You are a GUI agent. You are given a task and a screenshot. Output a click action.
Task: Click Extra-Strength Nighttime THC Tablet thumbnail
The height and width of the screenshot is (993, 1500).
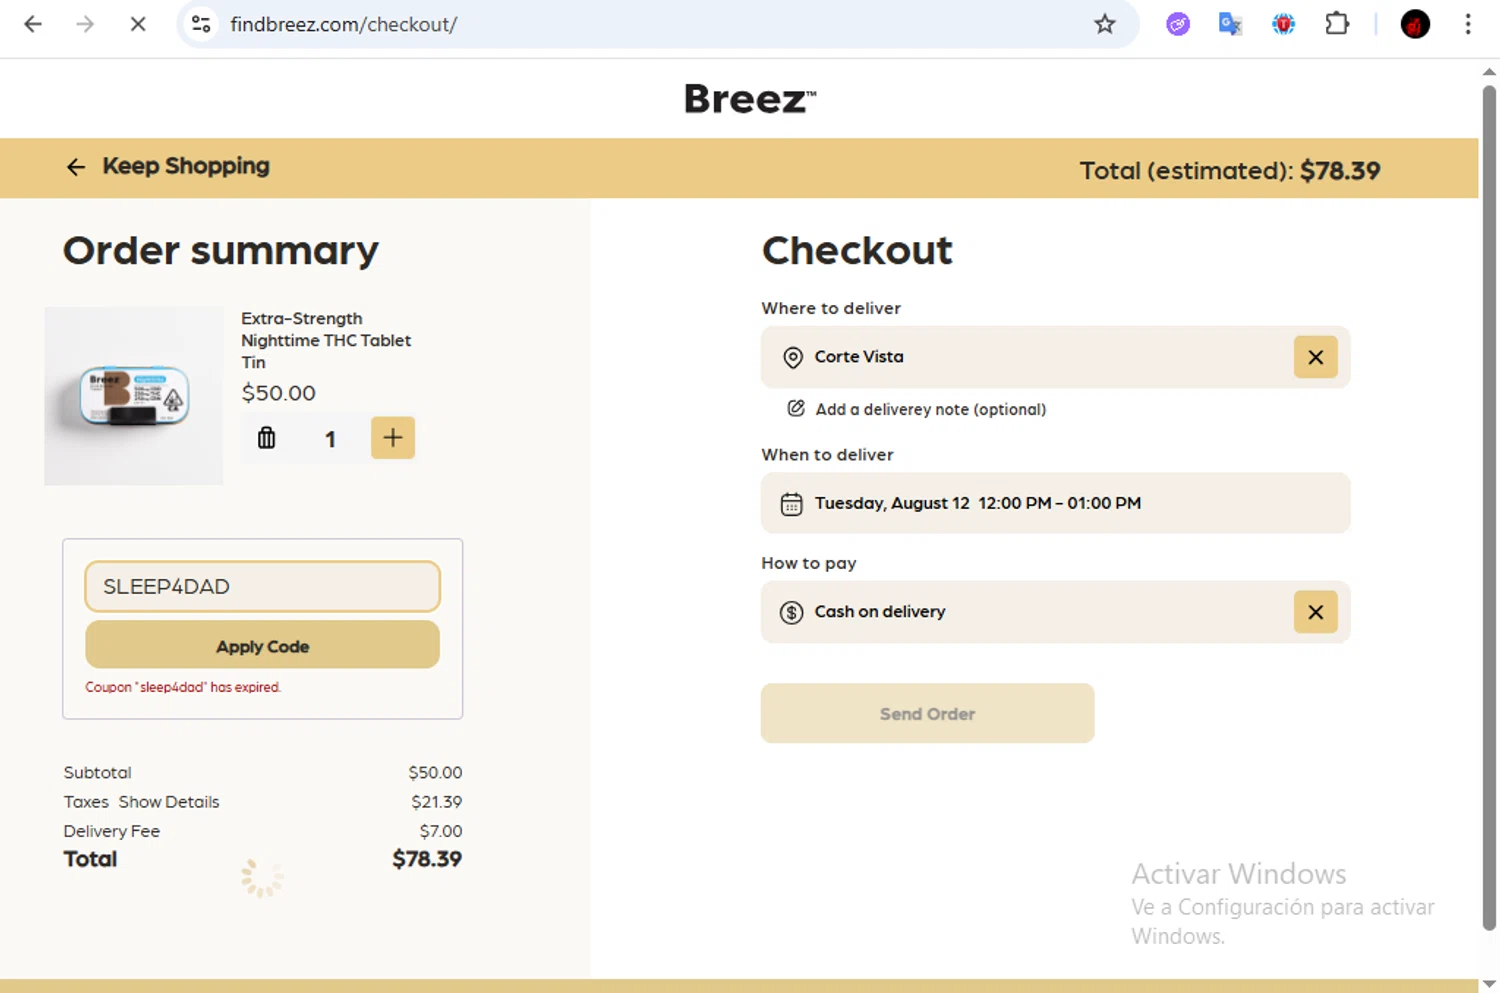134,396
